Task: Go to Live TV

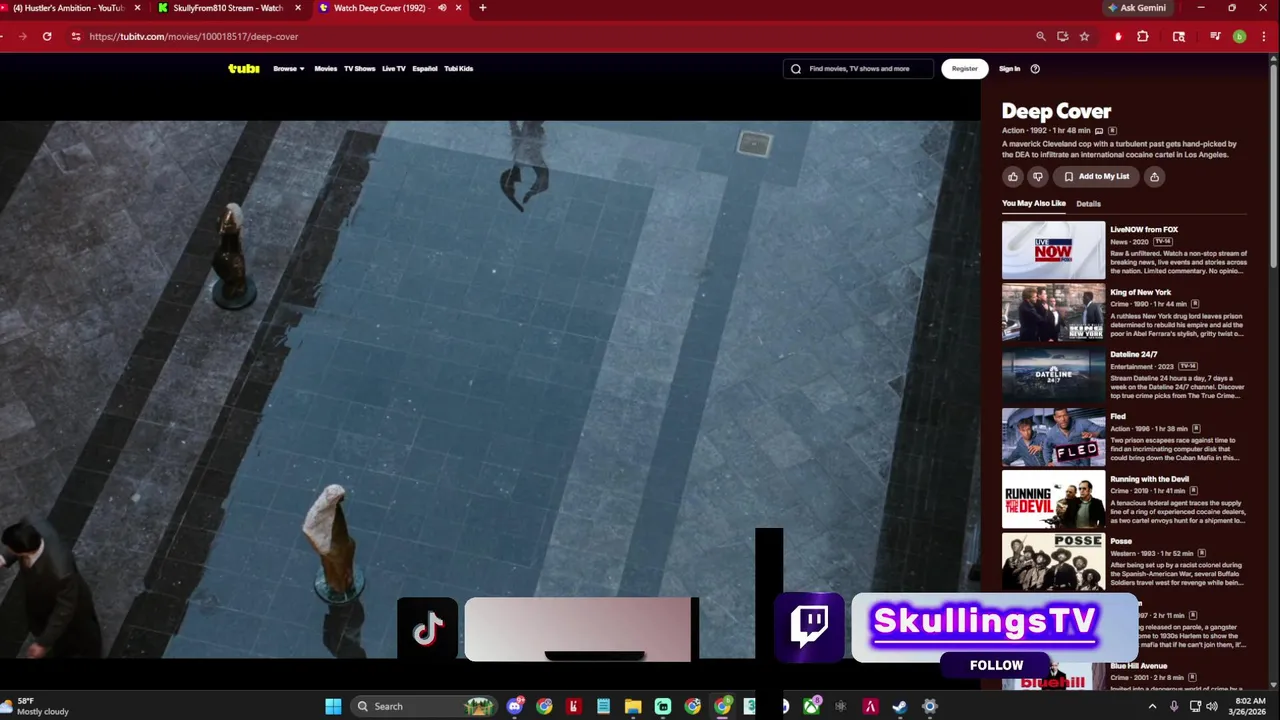Action: (394, 69)
